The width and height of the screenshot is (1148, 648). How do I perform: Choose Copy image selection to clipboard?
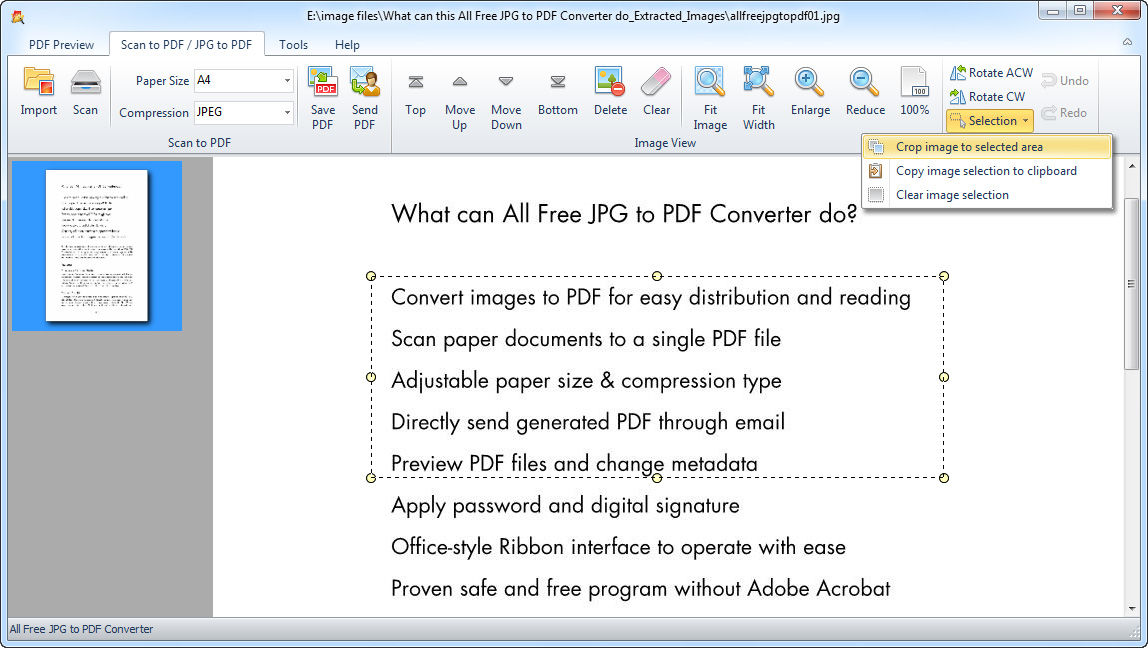coord(987,171)
